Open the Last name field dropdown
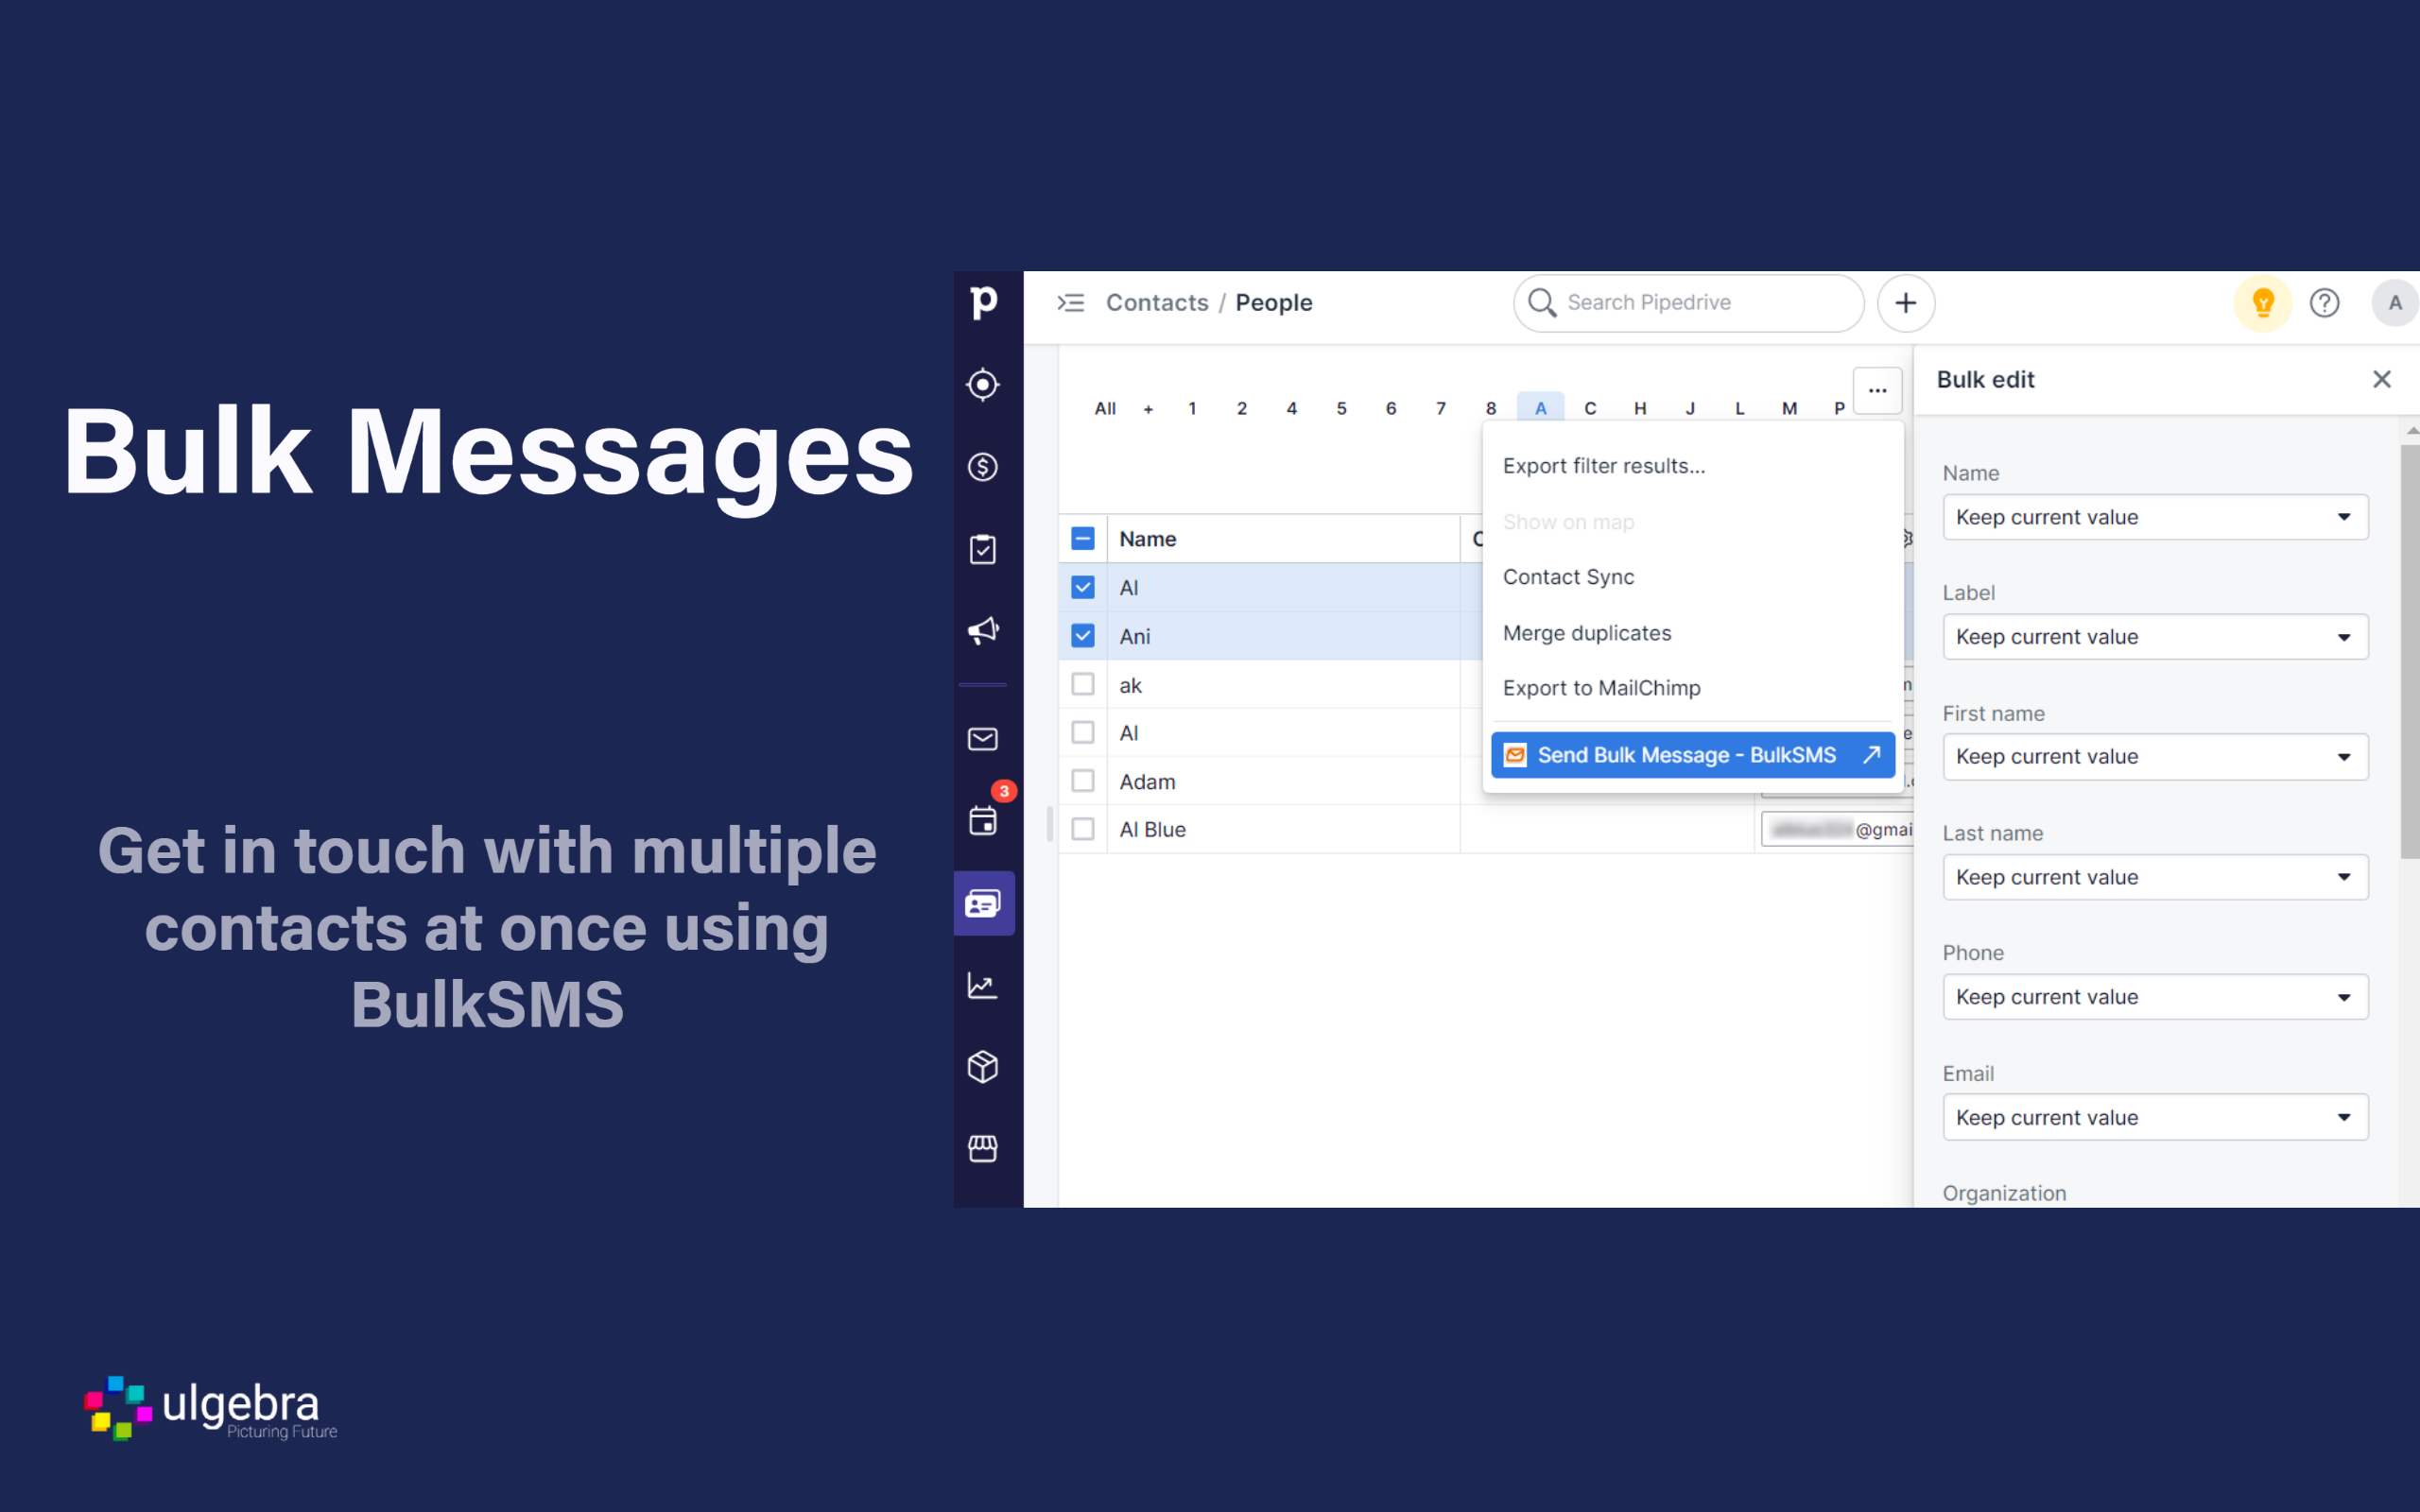The width and height of the screenshot is (2420, 1512). [2155, 877]
